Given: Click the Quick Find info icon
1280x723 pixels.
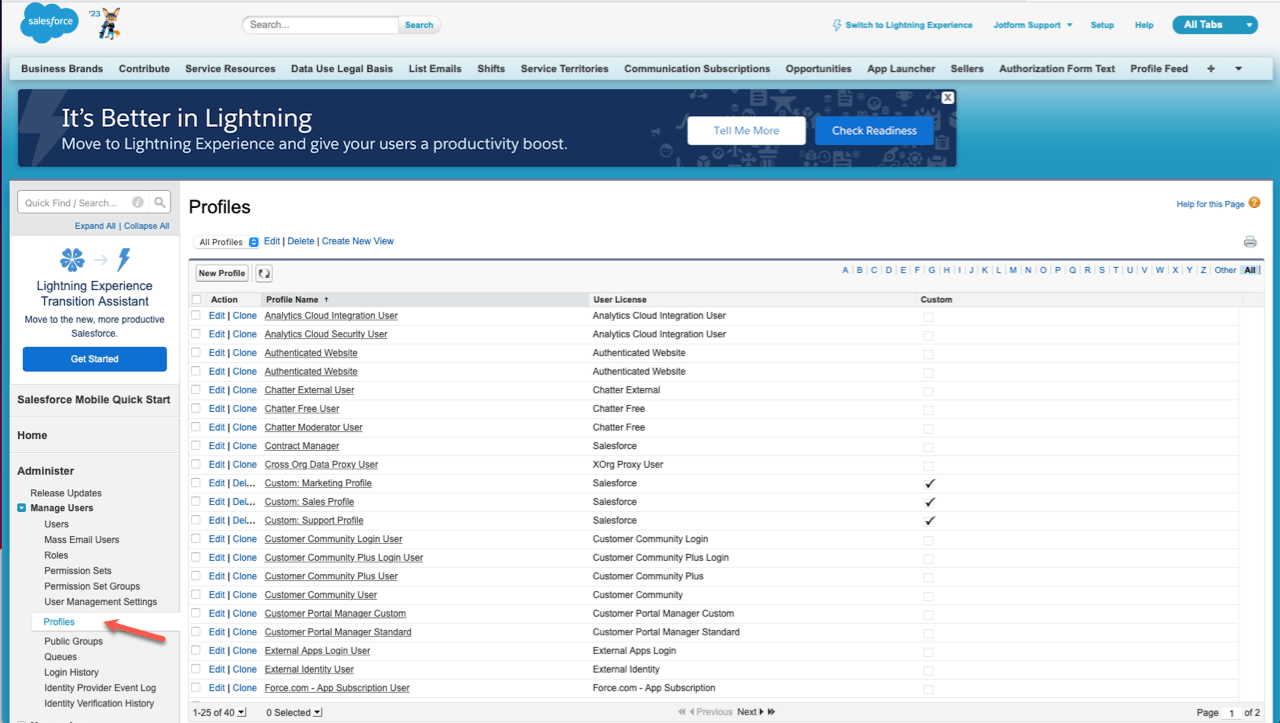Looking at the screenshot, I should pyautogui.click(x=138, y=203).
